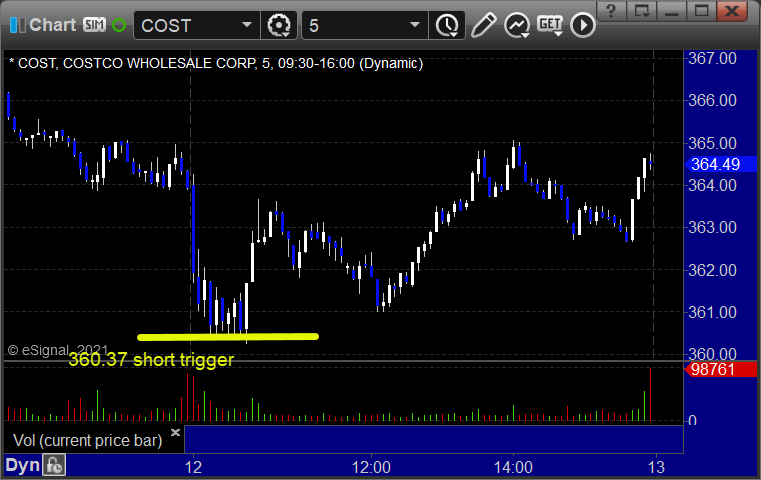Click the 364.49 current price tag
761x480 pixels.
click(x=720, y=164)
